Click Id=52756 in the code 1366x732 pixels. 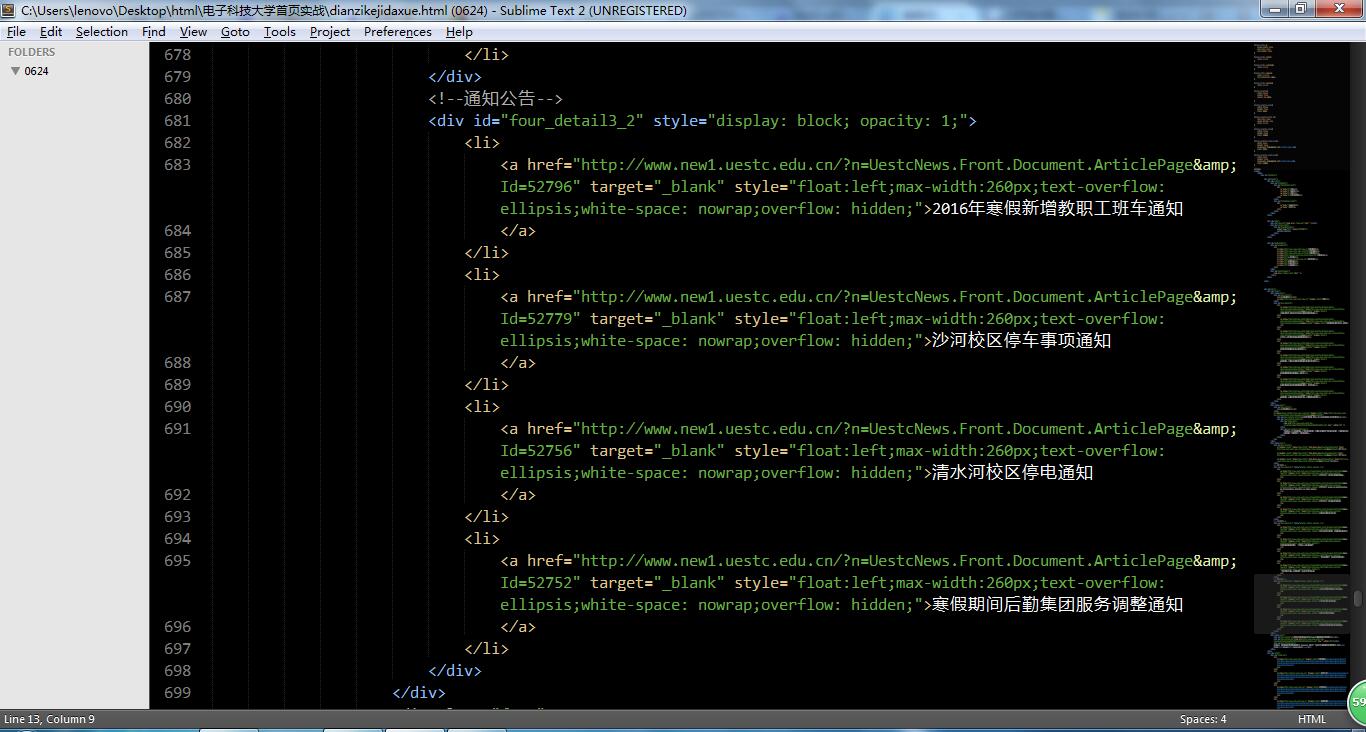point(536,451)
